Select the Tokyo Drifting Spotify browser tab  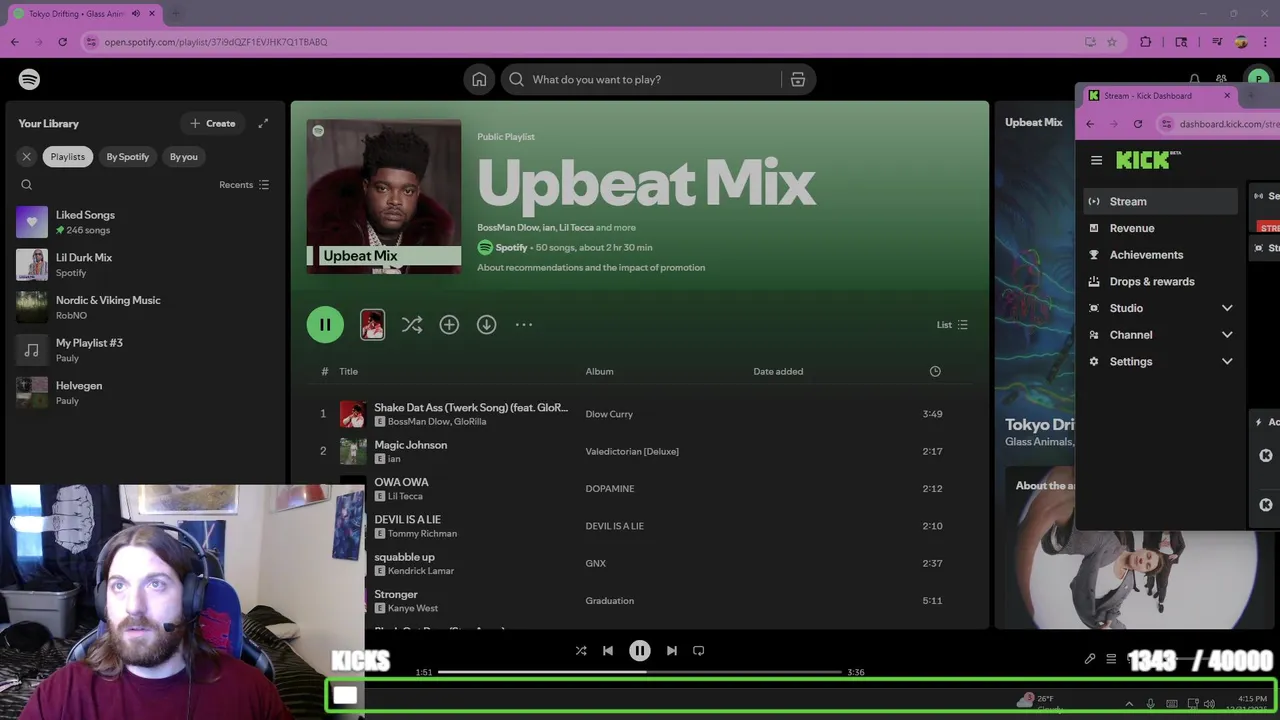(x=86, y=14)
